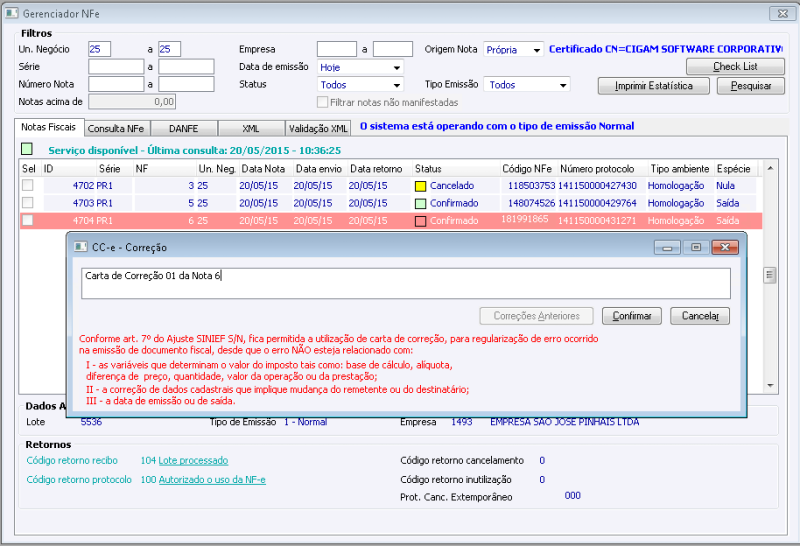Click the Empresa end input field
Image resolution: width=800 pixels, height=546 pixels.
pos(393,49)
